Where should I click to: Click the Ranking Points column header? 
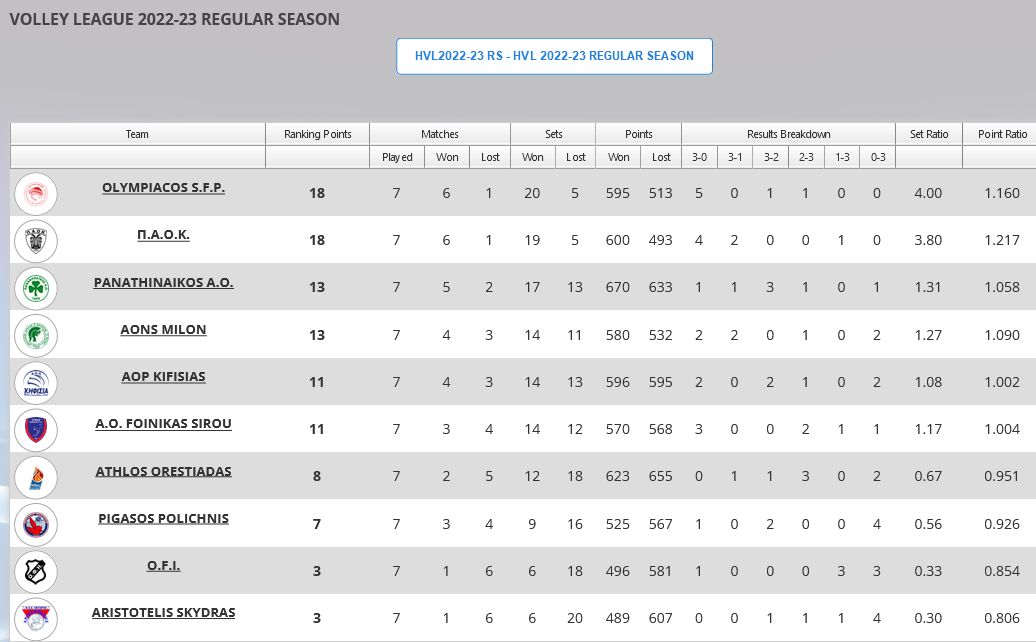pyautogui.click(x=317, y=134)
